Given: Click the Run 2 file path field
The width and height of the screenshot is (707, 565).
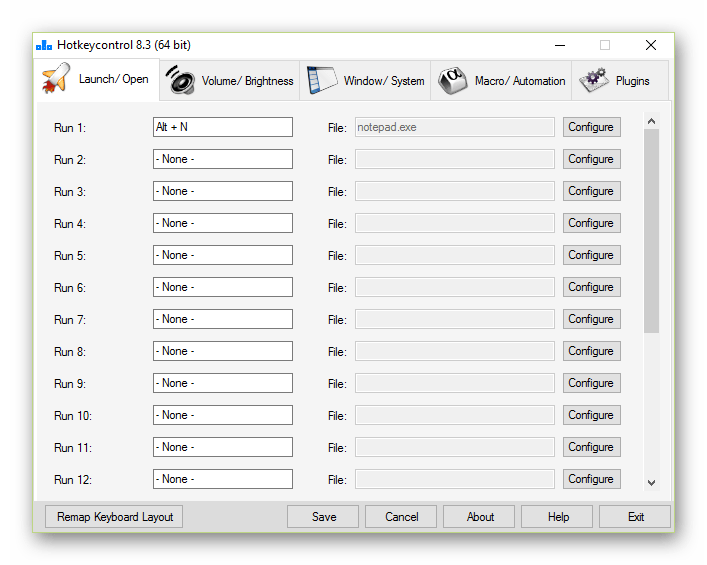Looking at the screenshot, I should 454,159.
